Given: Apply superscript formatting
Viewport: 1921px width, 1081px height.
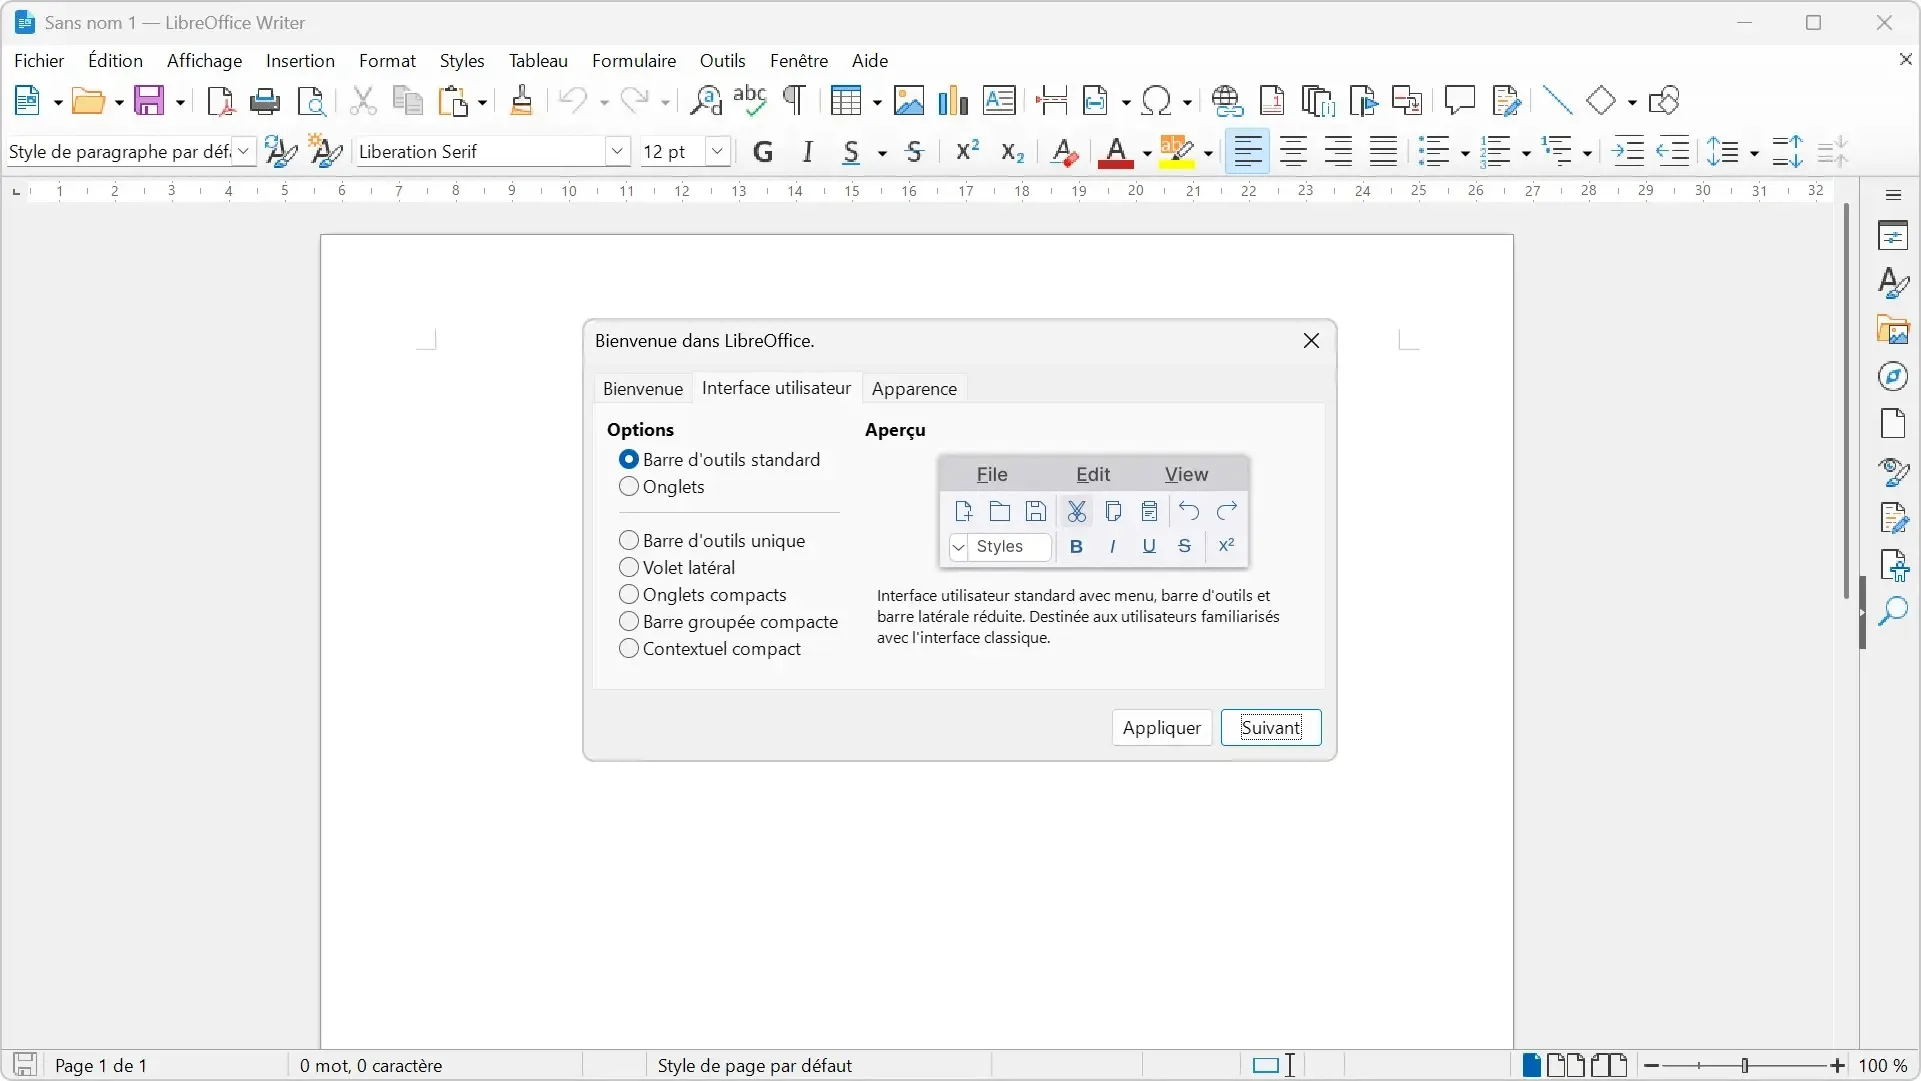Looking at the screenshot, I should pyautogui.click(x=965, y=150).
